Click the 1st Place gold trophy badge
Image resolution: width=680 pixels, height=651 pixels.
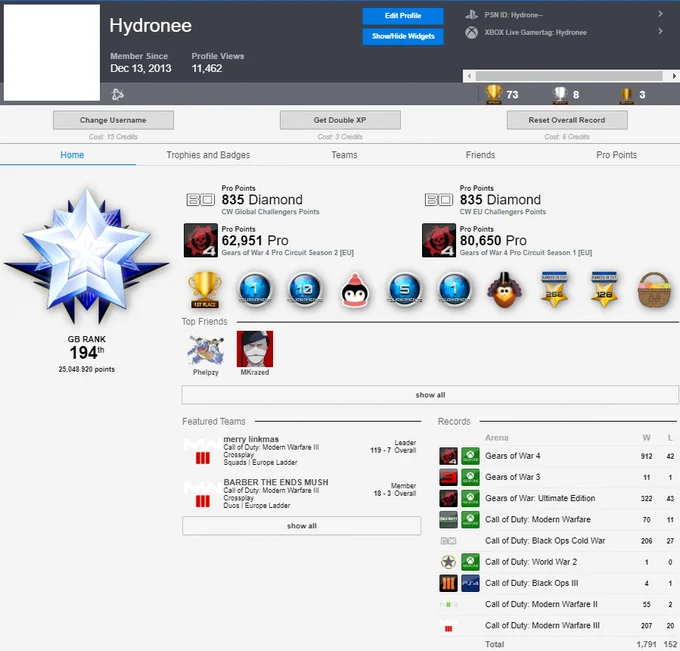click(205, 289)
